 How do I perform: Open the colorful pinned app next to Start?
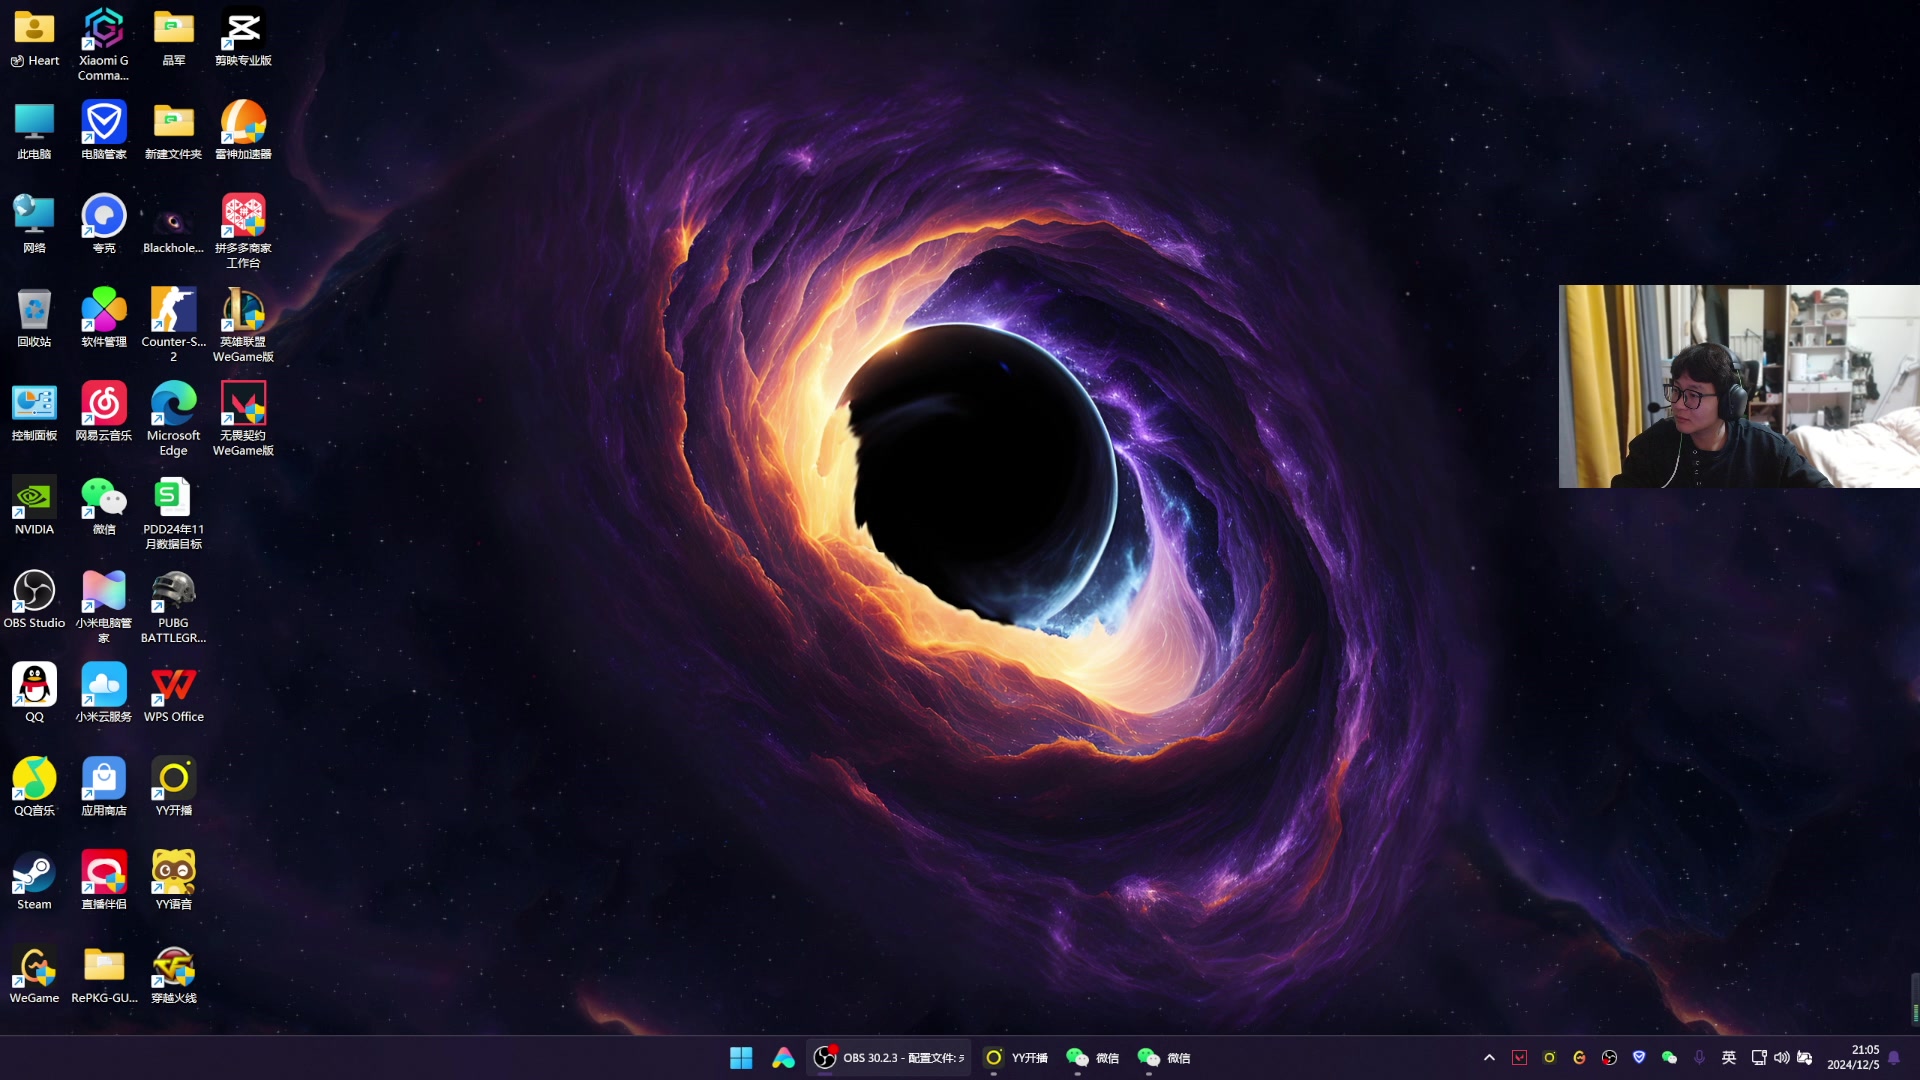point(783,1058)
